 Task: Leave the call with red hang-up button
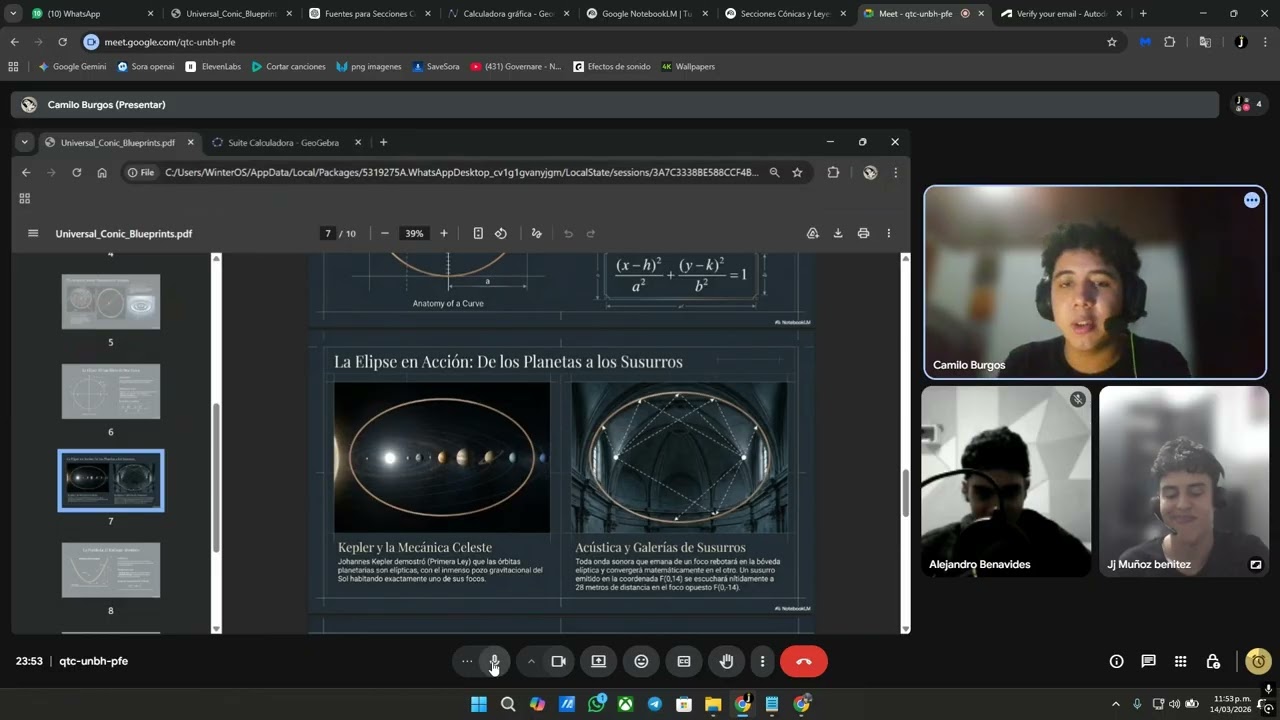[803, 661]
